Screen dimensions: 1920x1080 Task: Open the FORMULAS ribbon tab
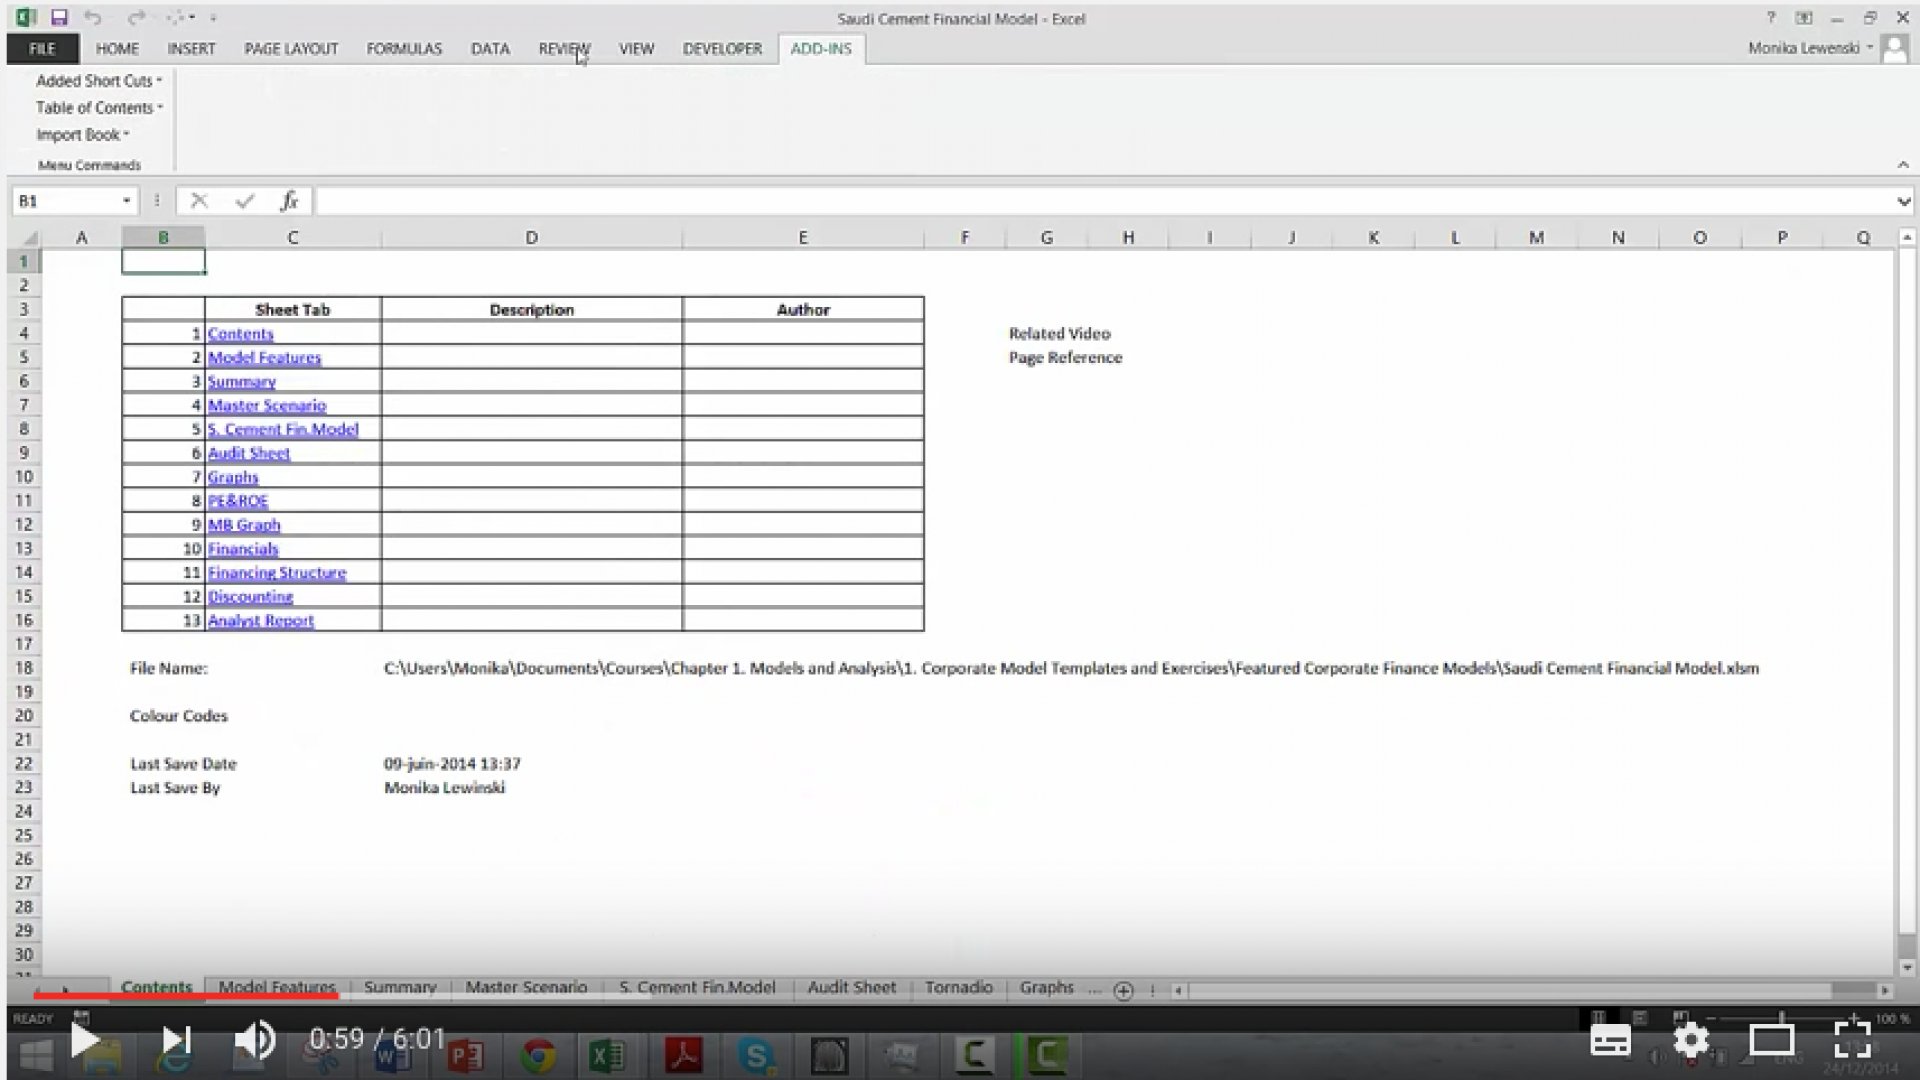404,48
